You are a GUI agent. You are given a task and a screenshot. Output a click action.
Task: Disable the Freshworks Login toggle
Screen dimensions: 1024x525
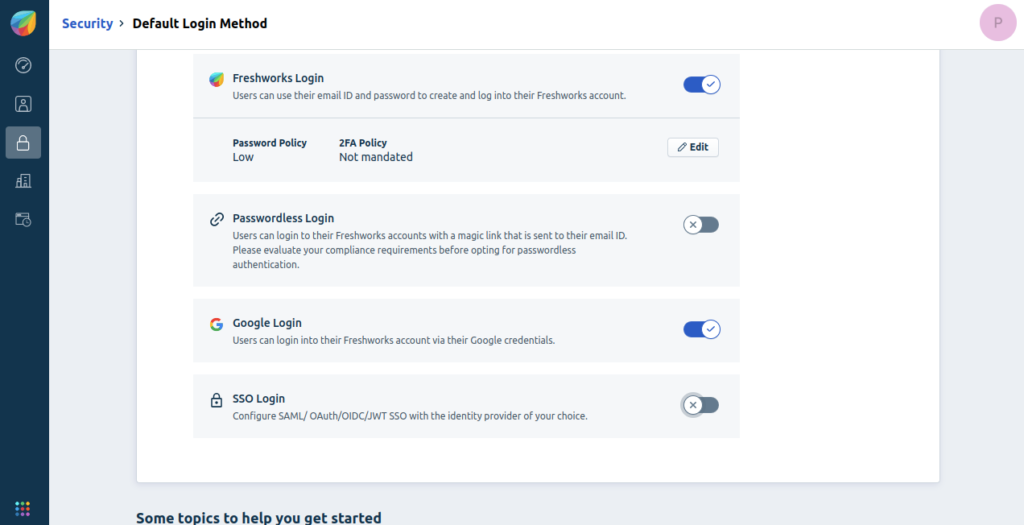pos(701,84)
